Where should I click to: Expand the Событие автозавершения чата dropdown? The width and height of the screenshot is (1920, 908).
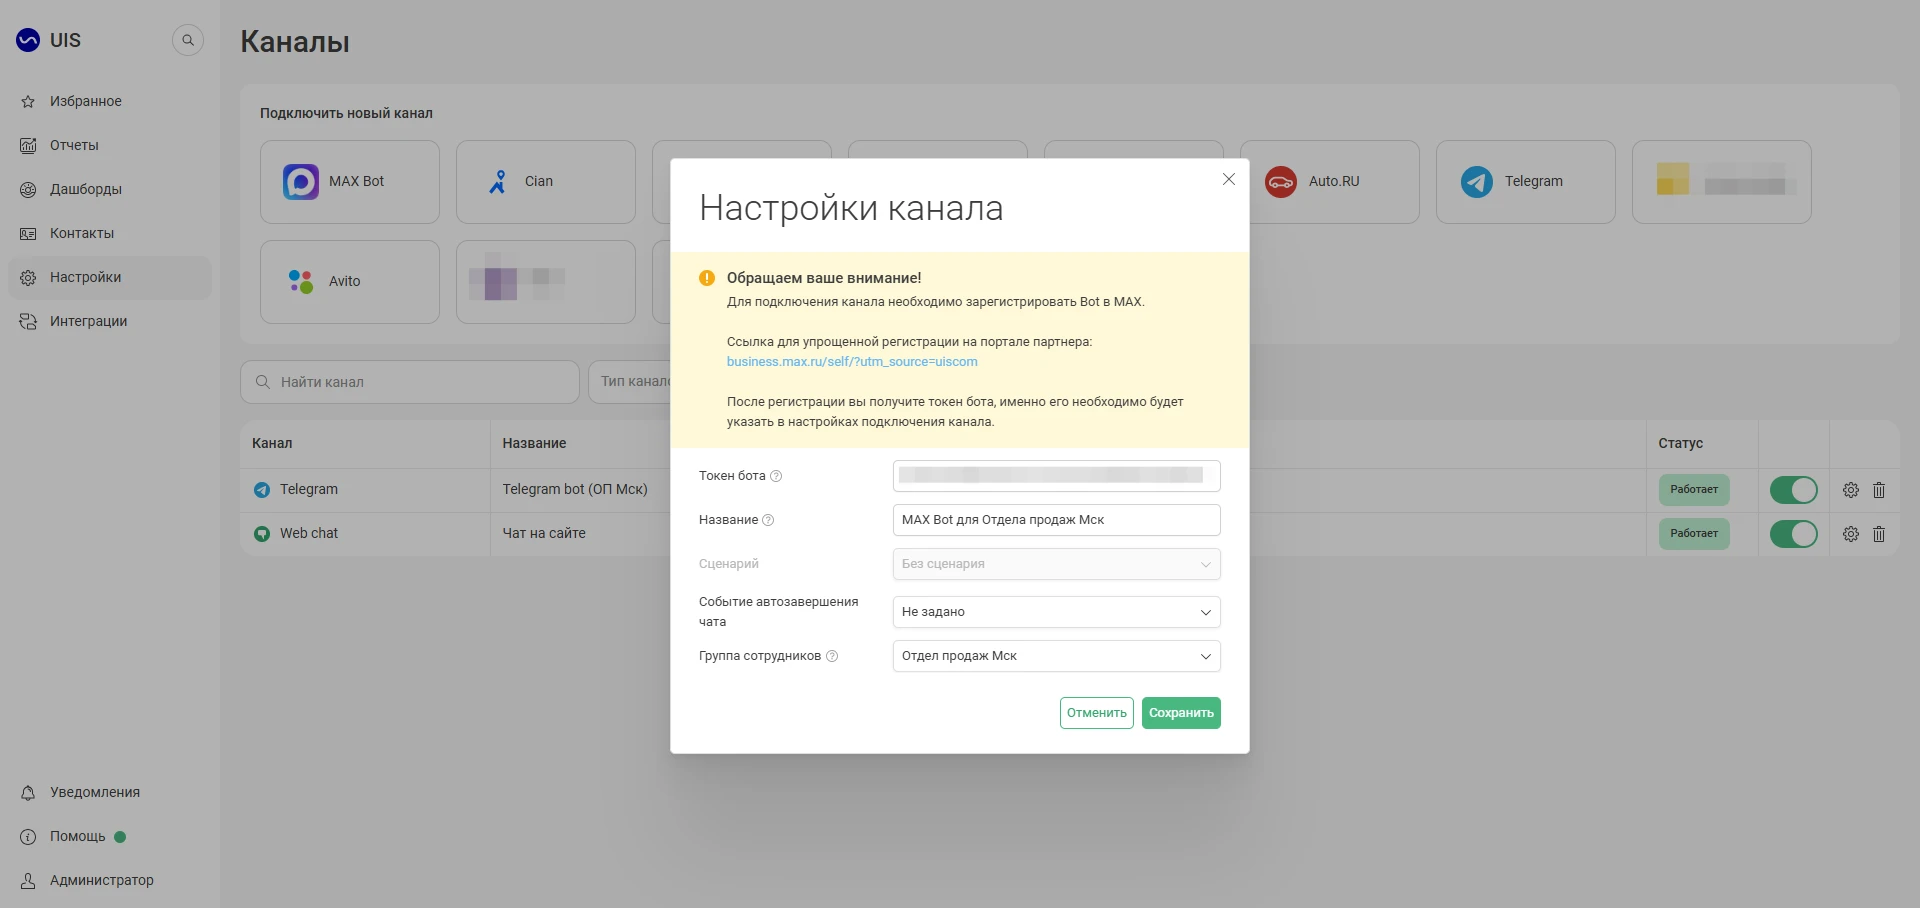click(1056, 612)
